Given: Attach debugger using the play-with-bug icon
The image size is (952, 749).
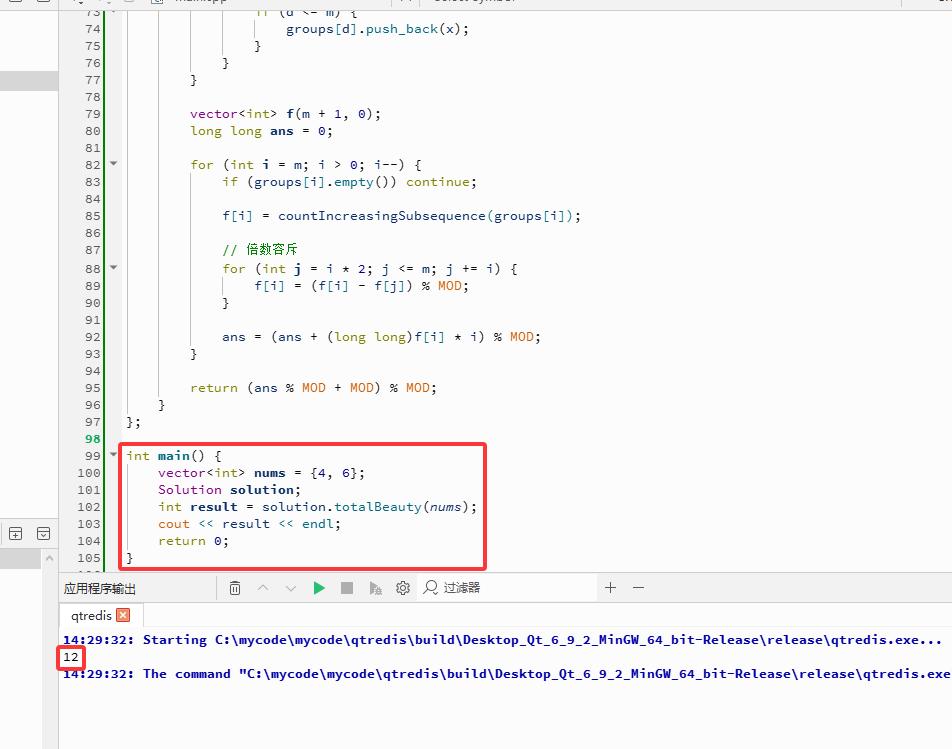Looking at the screenshot, I should pos(375,588).
